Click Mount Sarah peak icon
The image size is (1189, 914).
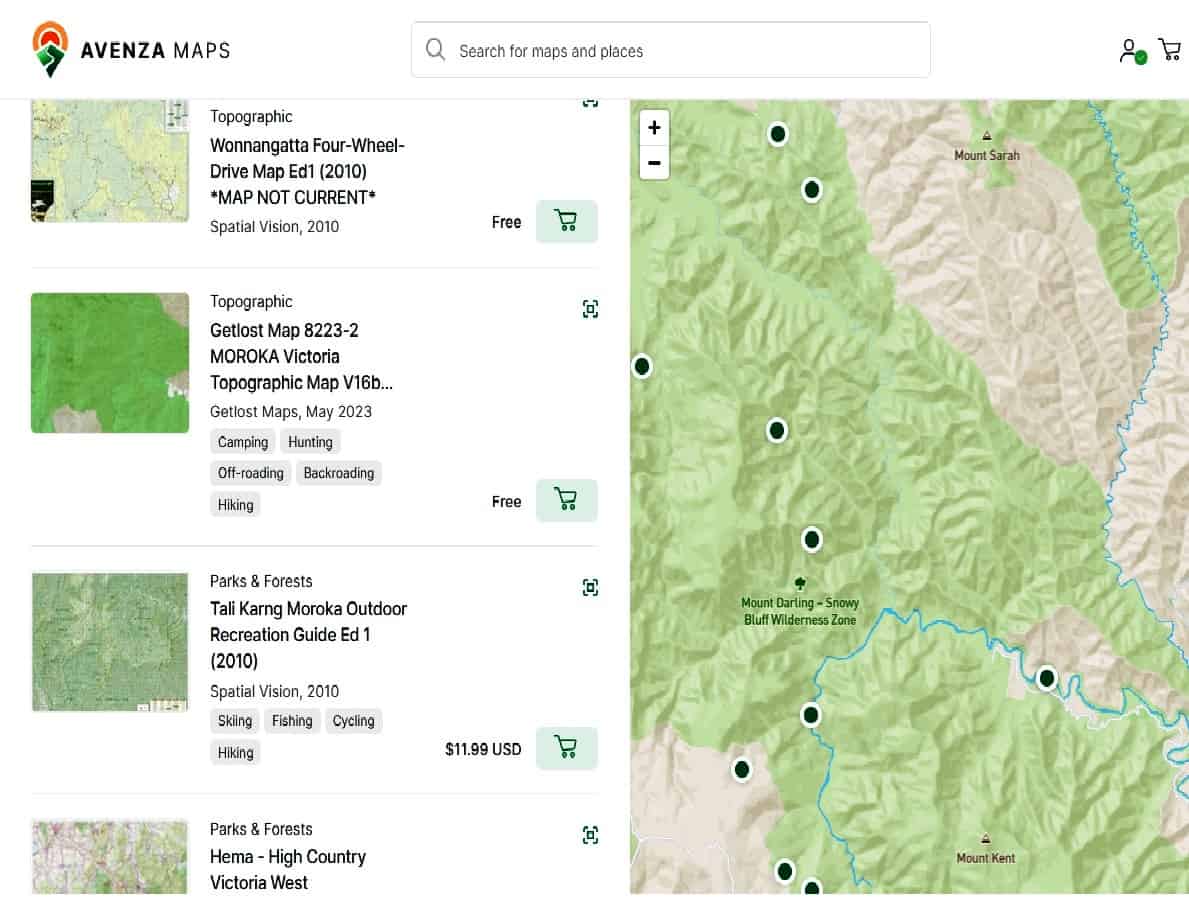[987, 137]
